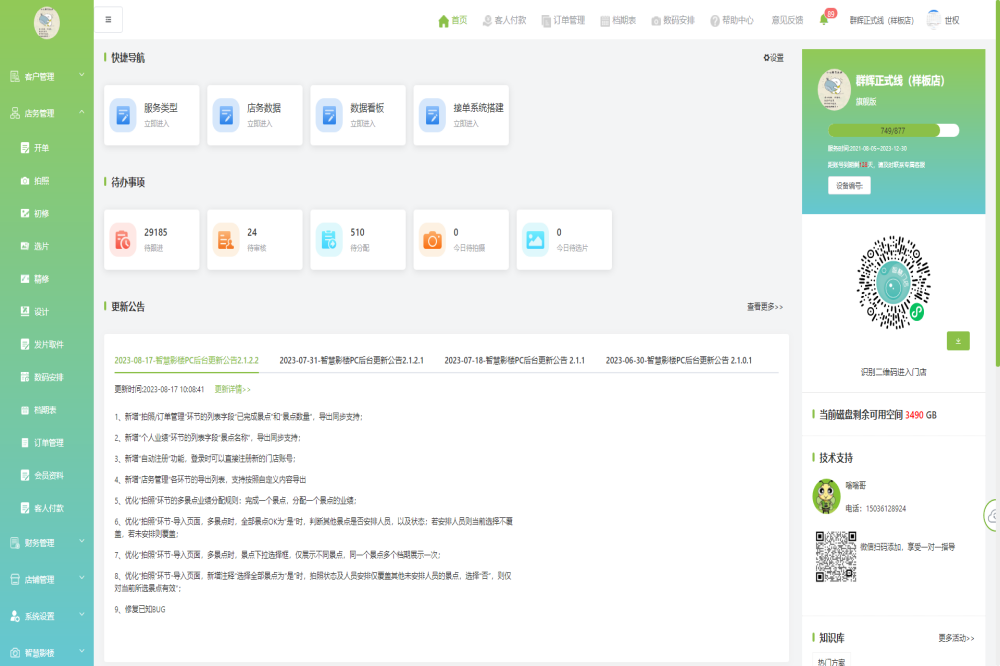
Task: Click the 待分配 icon showing 510
Action: 329,239
